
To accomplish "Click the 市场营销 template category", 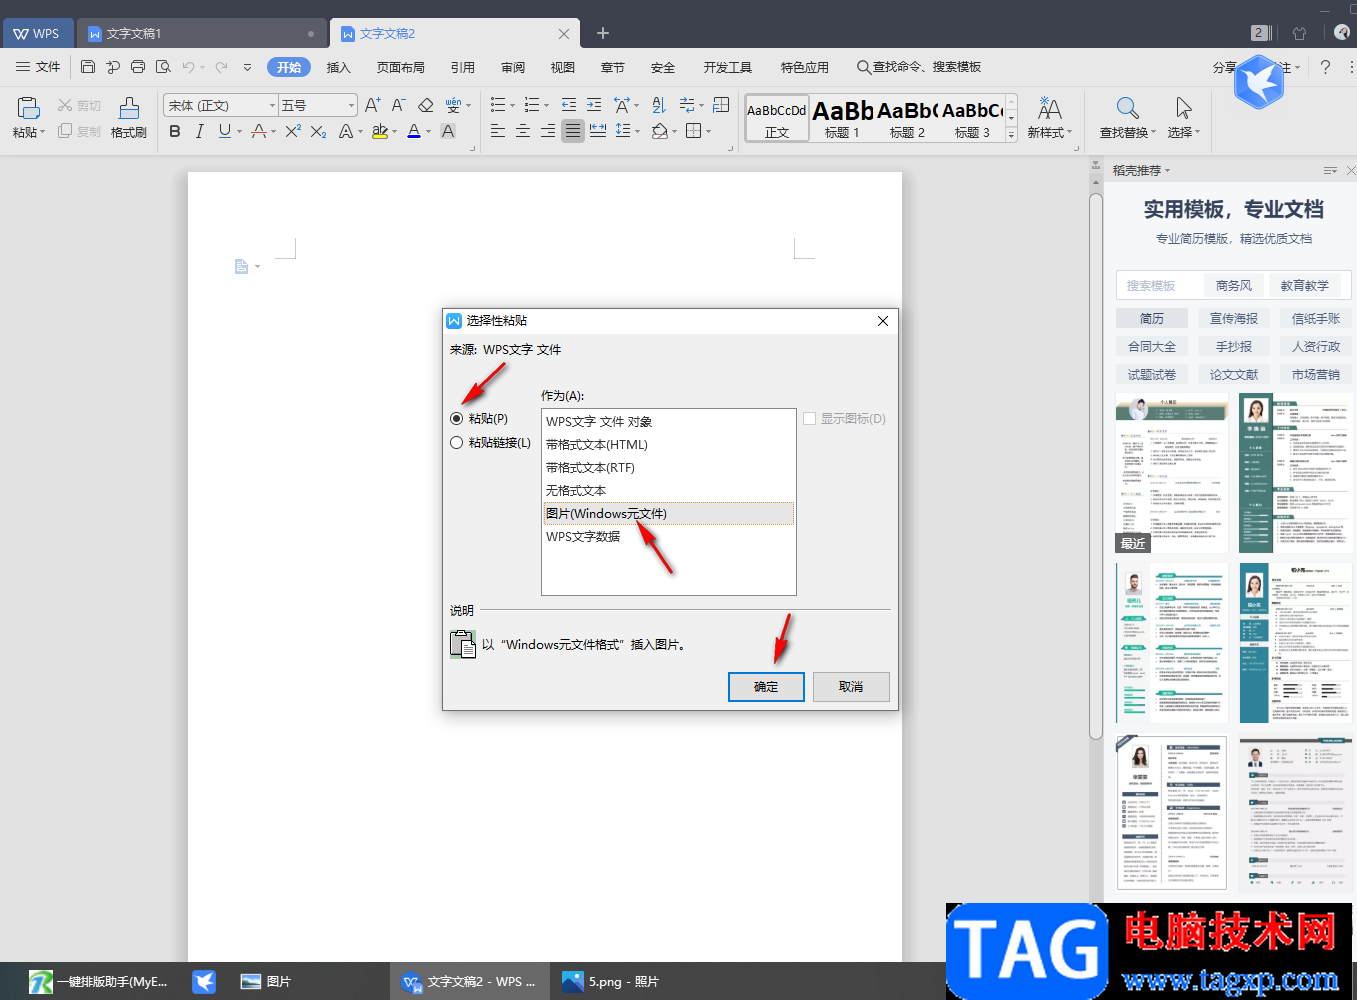I will point(1316,374).
